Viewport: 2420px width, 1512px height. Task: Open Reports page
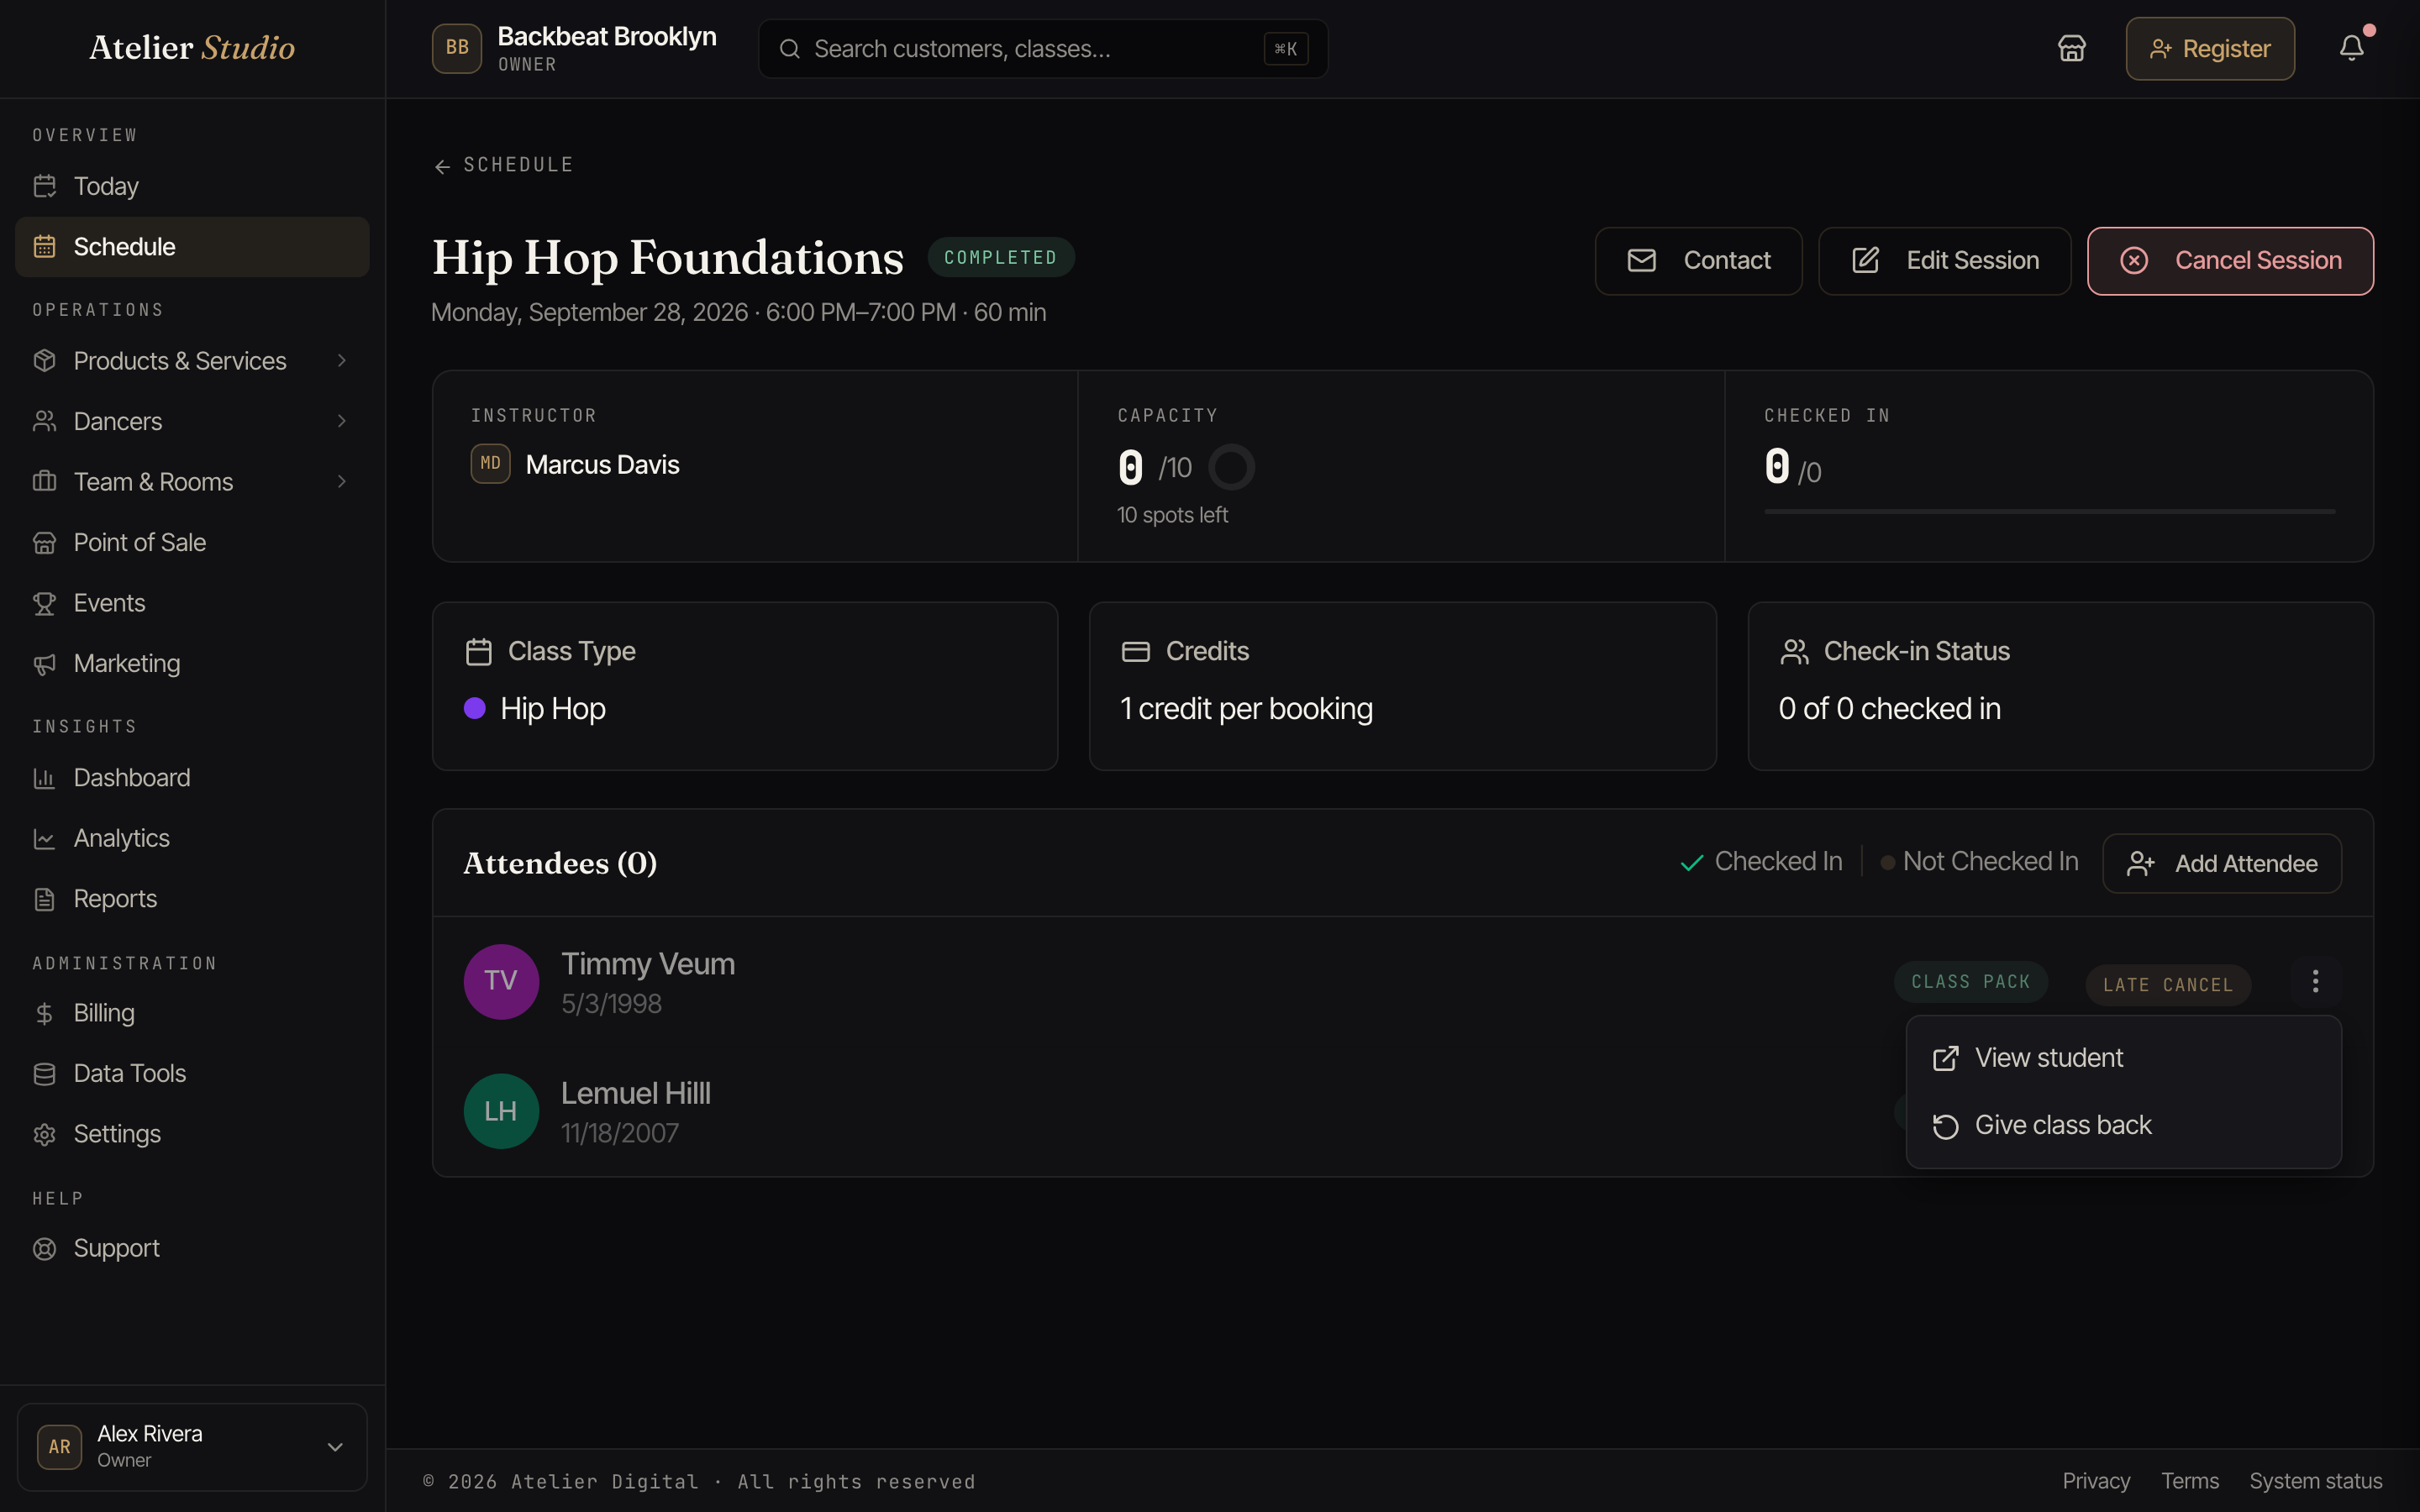coord(192,899)
